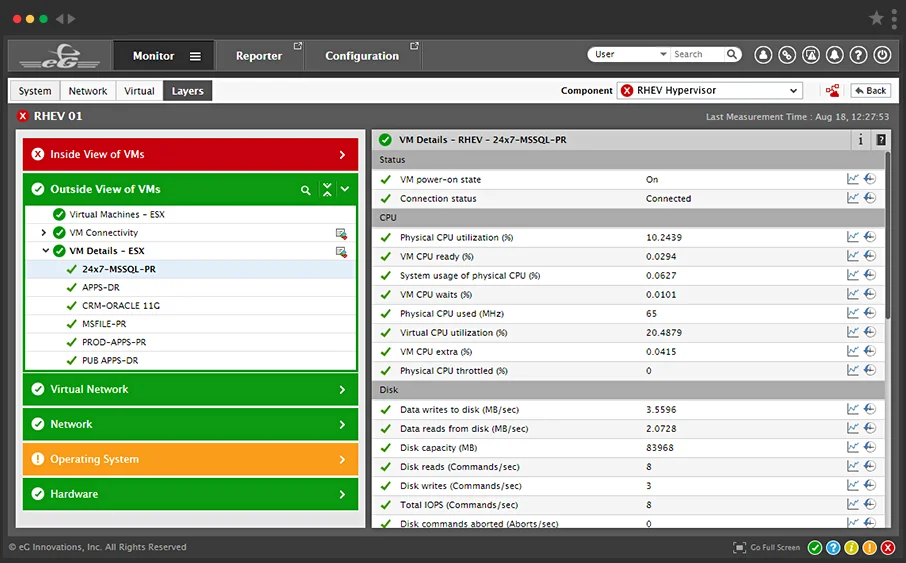The image size is (906, 563).
Task: Expand the Inside View of VMs layer
Action: click(x=342, y=155)
